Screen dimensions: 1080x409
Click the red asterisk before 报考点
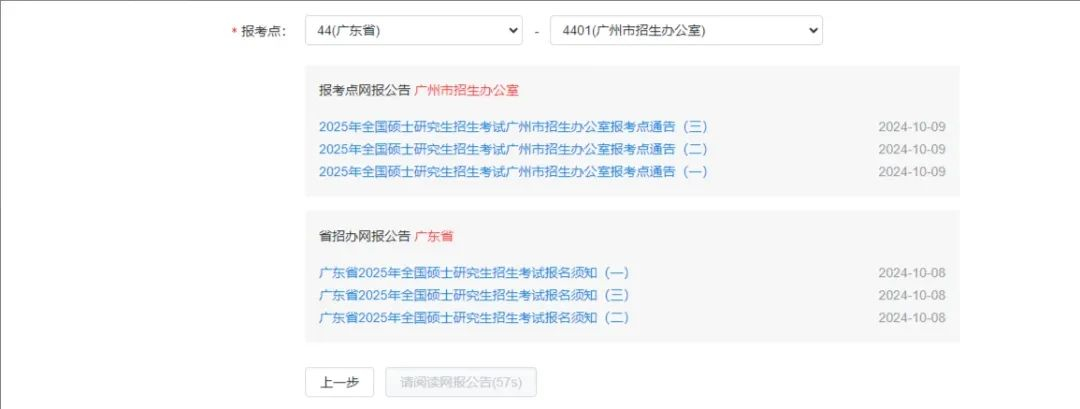tap(234, 32)
